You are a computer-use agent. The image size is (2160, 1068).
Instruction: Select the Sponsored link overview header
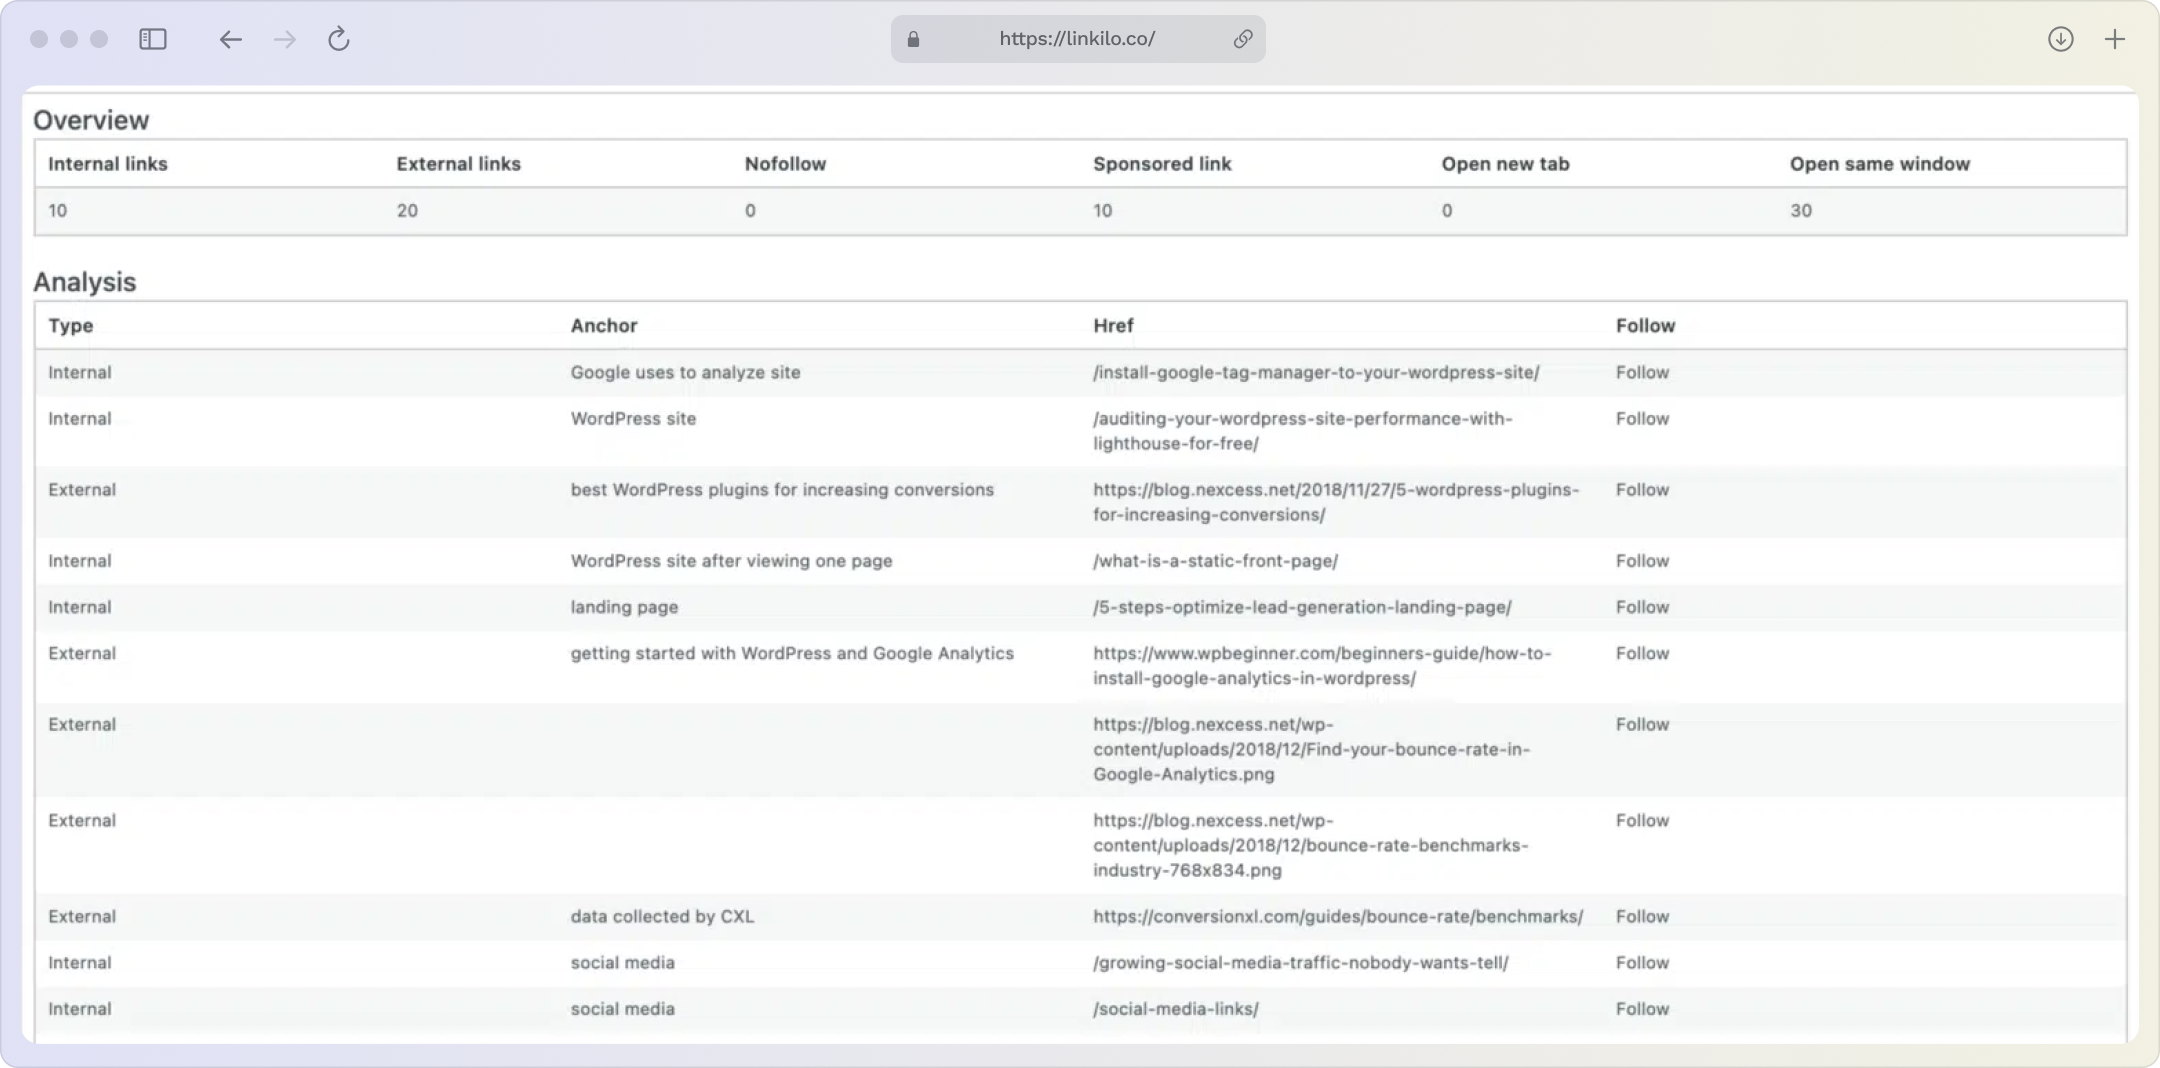(x=1161, y=164)
